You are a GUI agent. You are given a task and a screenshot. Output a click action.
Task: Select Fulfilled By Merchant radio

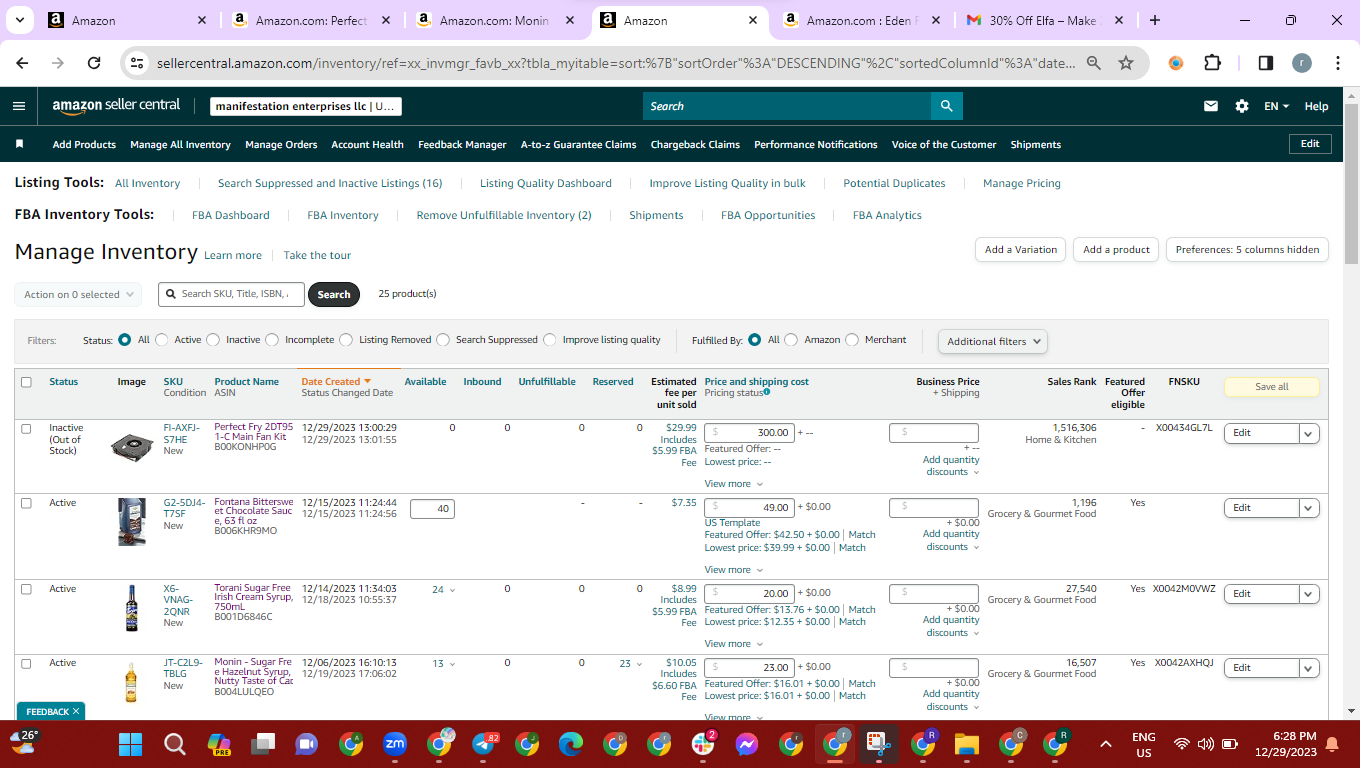[x=852, y=340]
